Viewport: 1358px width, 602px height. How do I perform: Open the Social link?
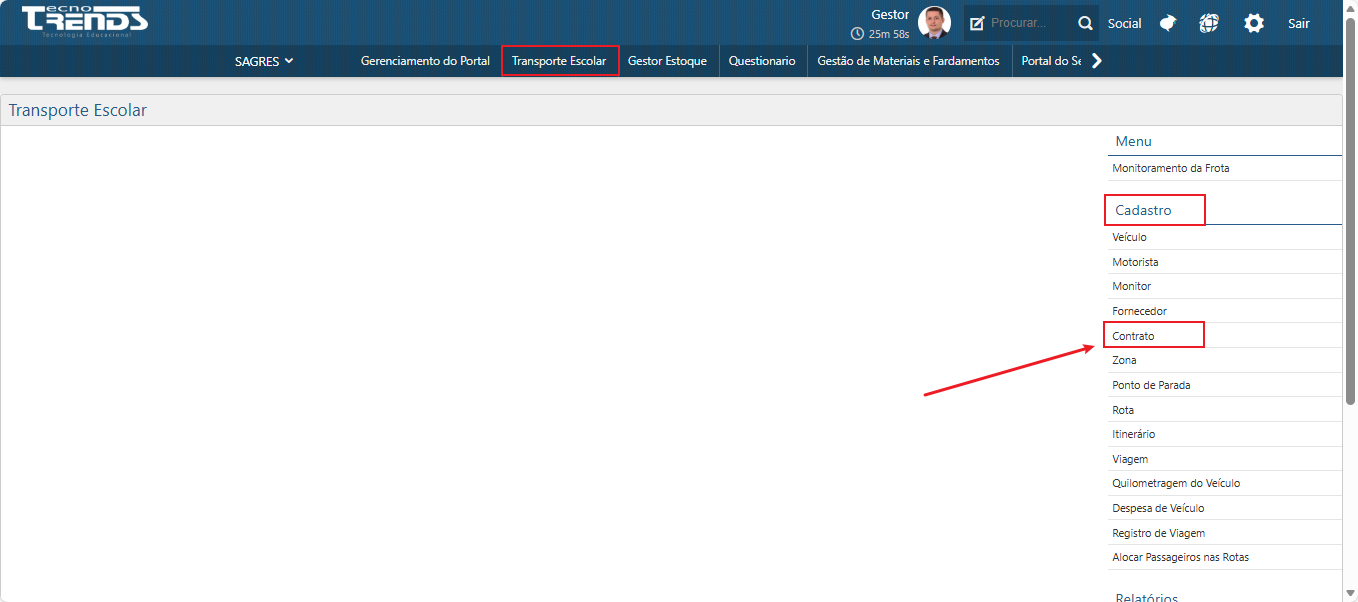tap(1124, 23)
